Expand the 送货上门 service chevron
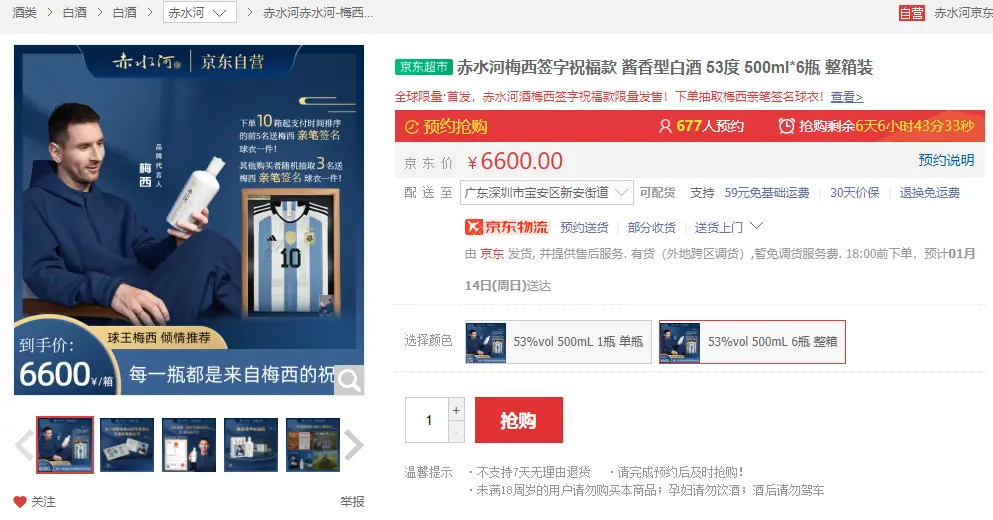Viewport: 993px width, 520px height. coord(756,226)
